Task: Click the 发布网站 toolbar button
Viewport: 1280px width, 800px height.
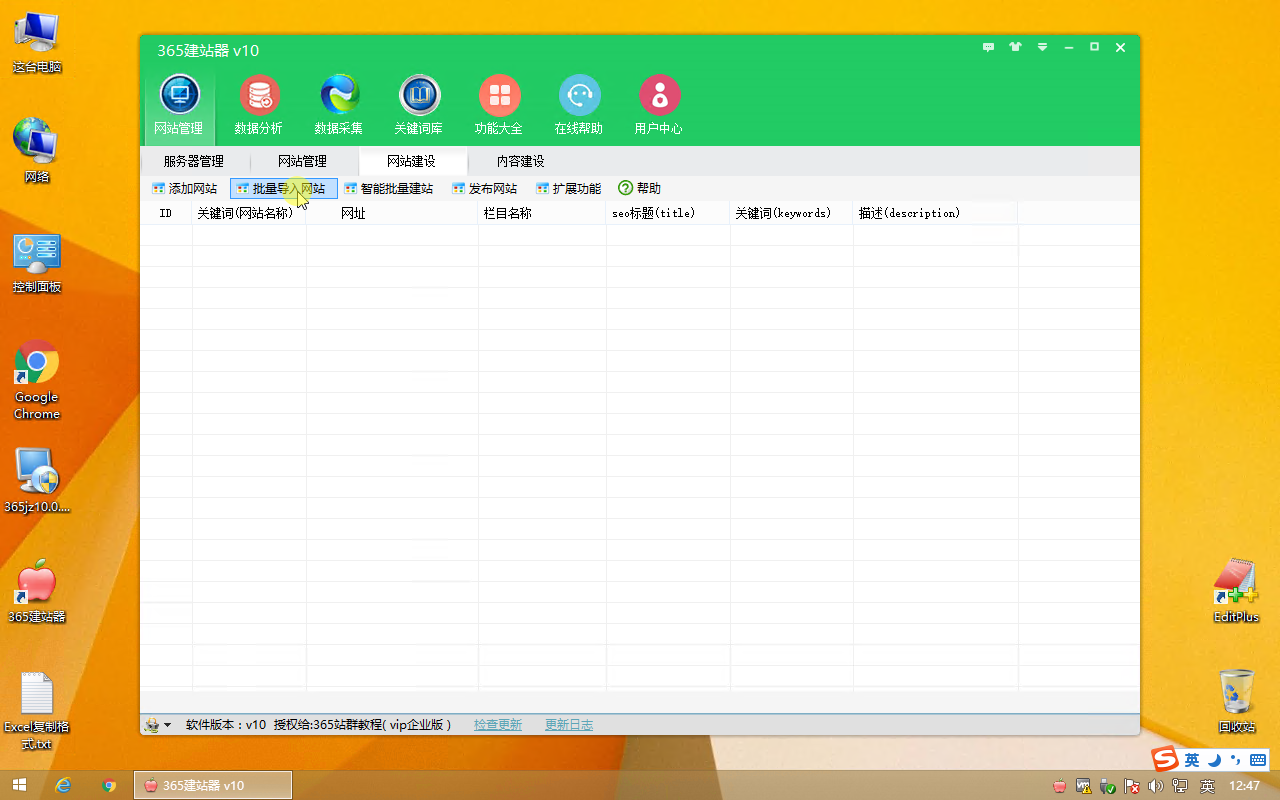Action: tap(485, 188)
